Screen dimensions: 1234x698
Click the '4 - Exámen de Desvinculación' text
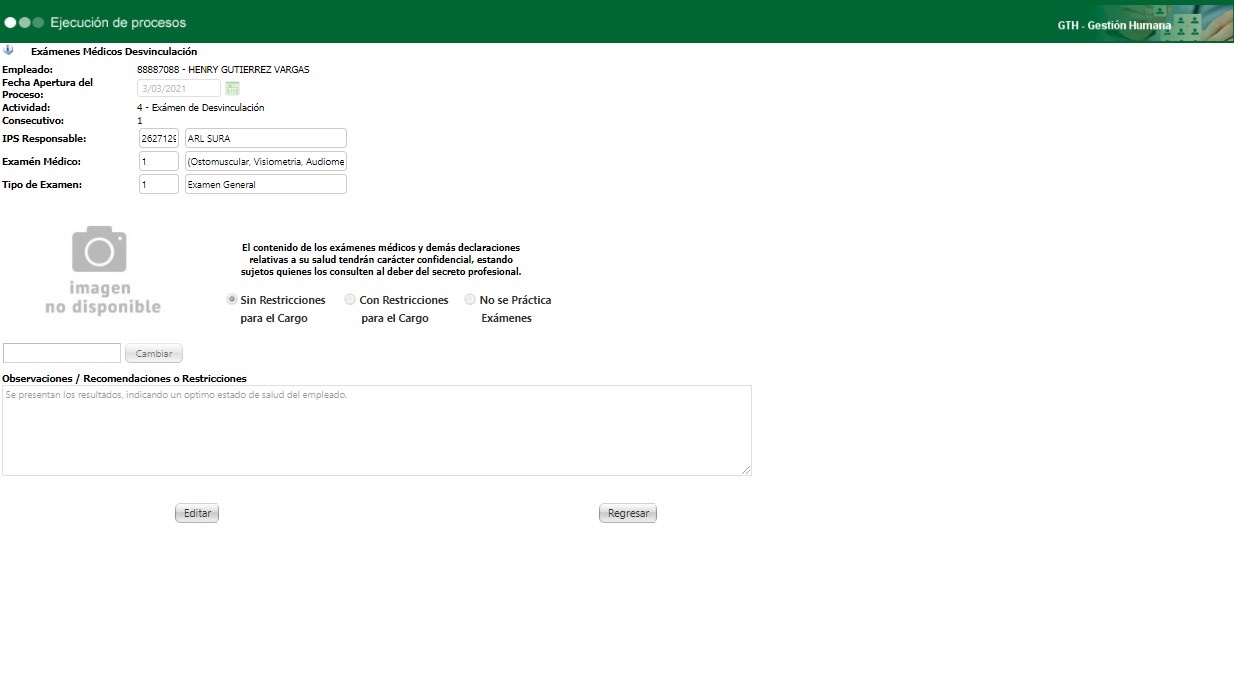point(201,107)
